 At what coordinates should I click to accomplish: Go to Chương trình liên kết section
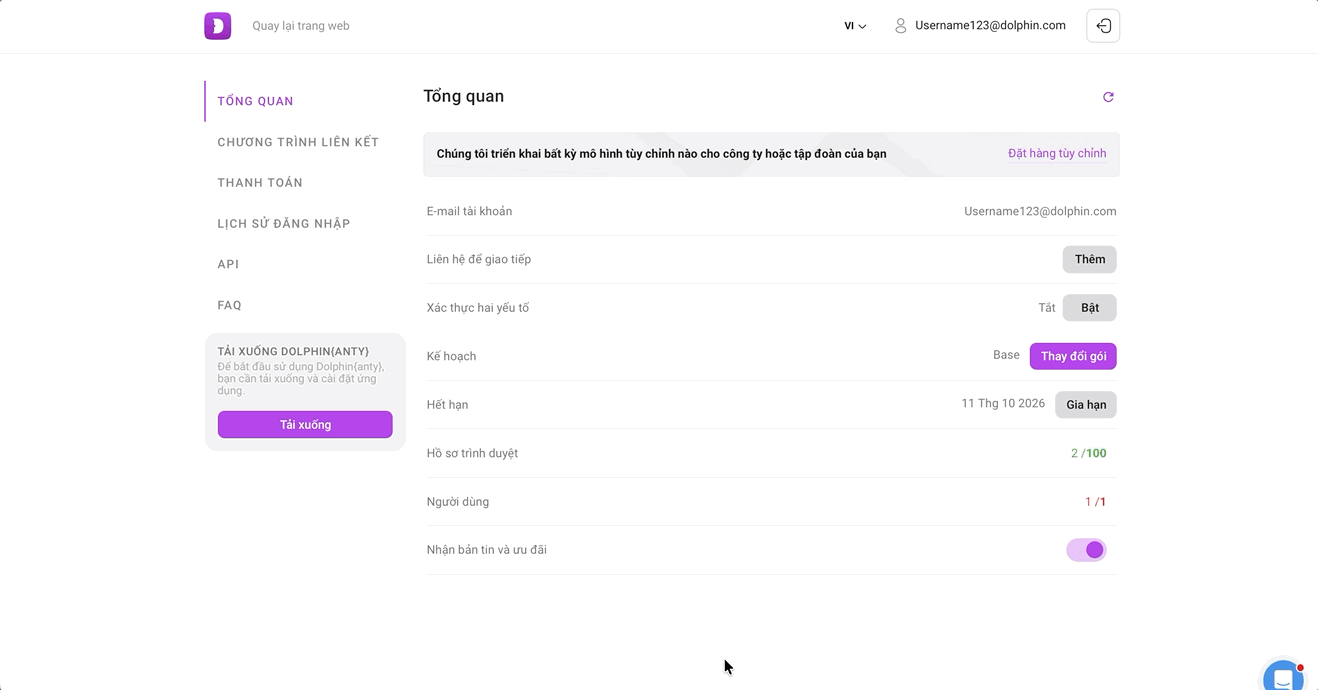click(x=298, y=142)
